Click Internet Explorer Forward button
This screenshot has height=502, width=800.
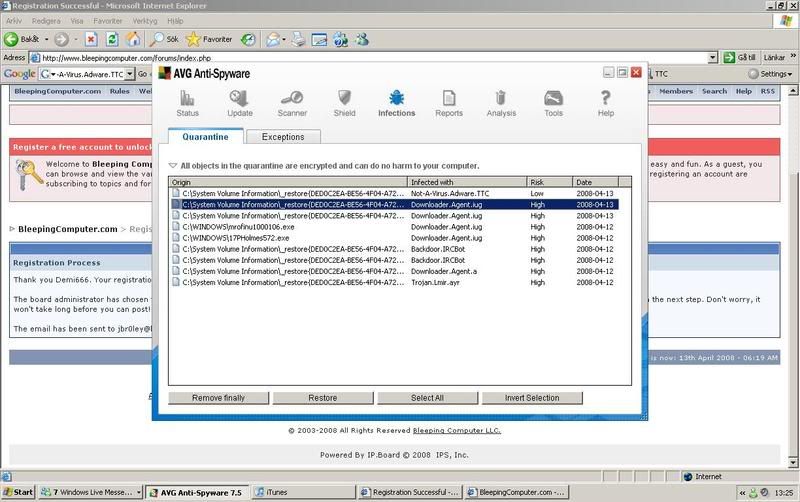61,39
